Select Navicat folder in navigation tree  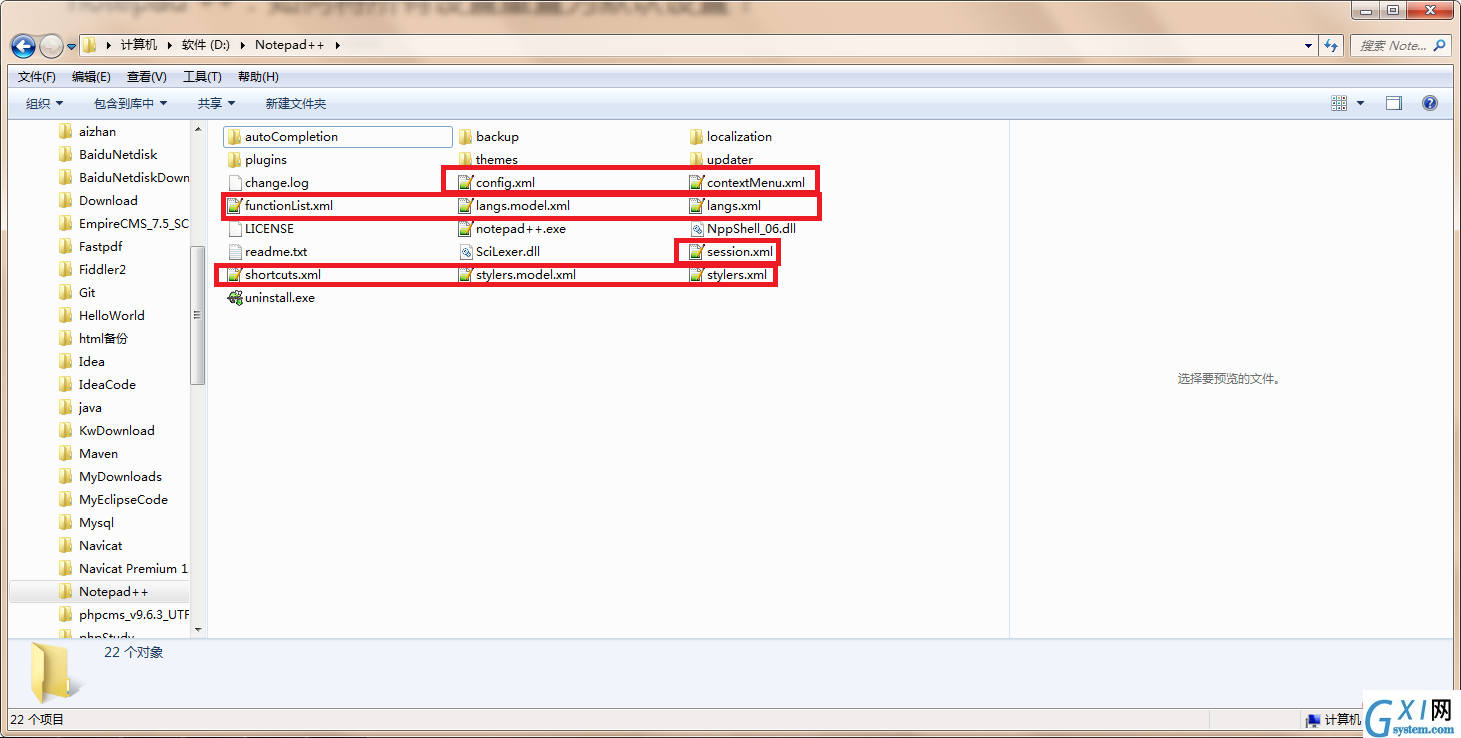[x=100, y=545]
